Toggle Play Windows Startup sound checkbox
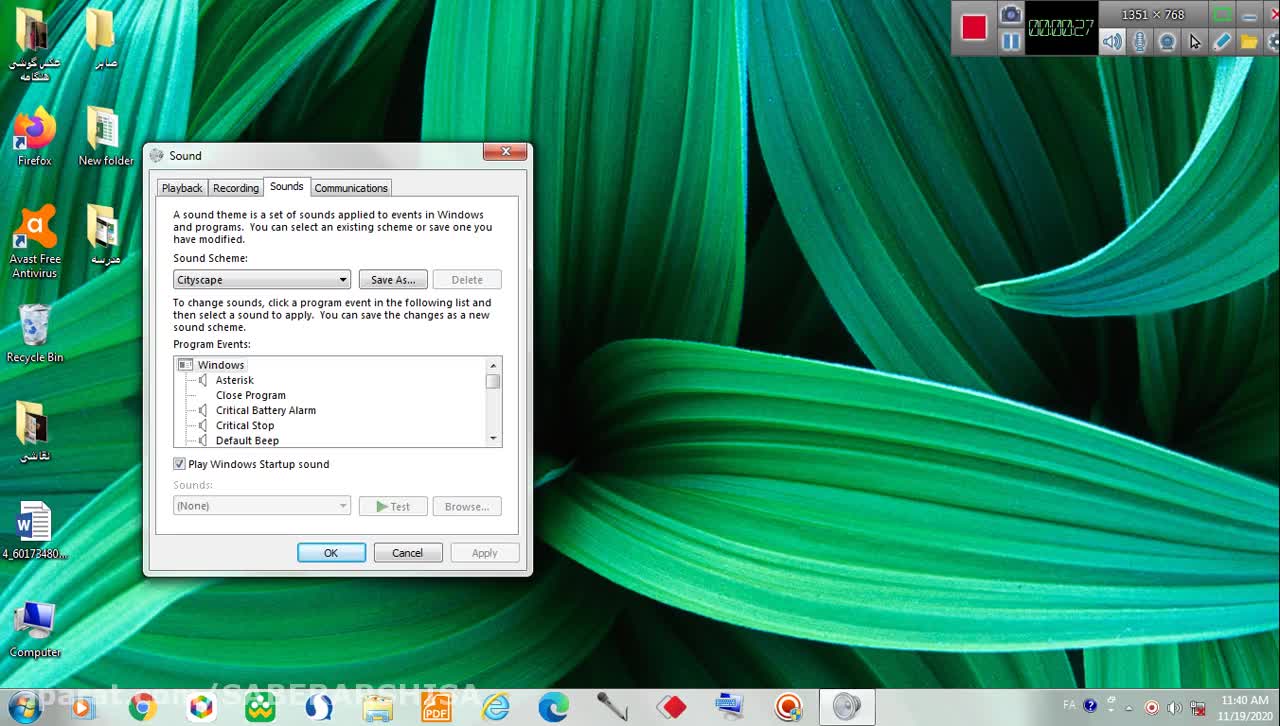Screen dimensions: 1280x726 click(x=180, y=464)
